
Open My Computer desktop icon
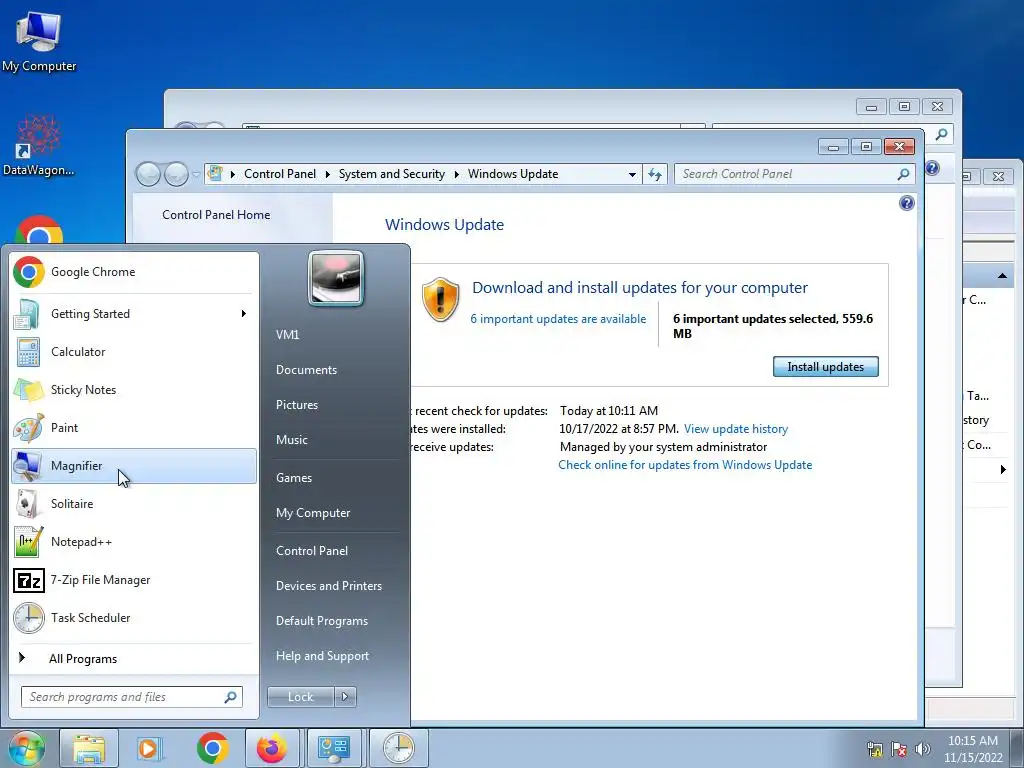pyautogui.click(x=39, y=41)
